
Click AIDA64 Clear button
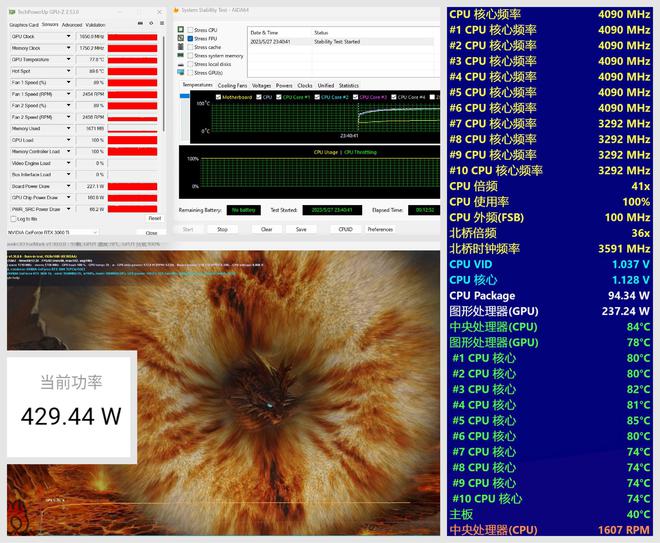click(x=266, y=229)
